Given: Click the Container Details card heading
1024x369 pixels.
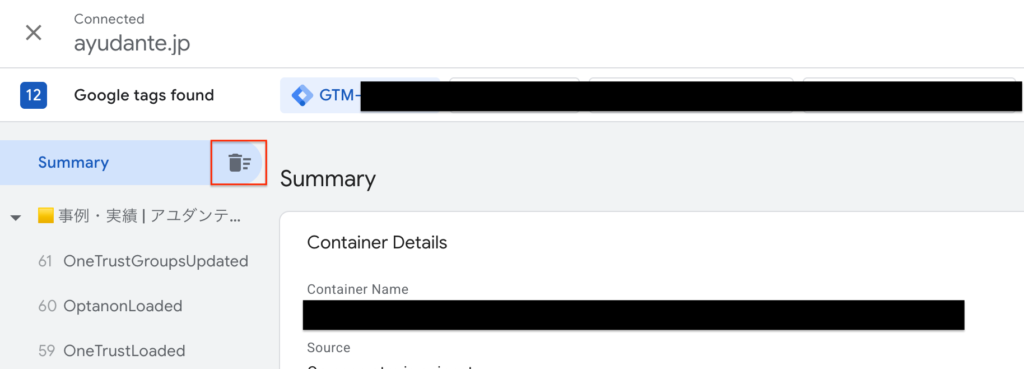Looking at the screenshot, I should click(x=377, y=243).
